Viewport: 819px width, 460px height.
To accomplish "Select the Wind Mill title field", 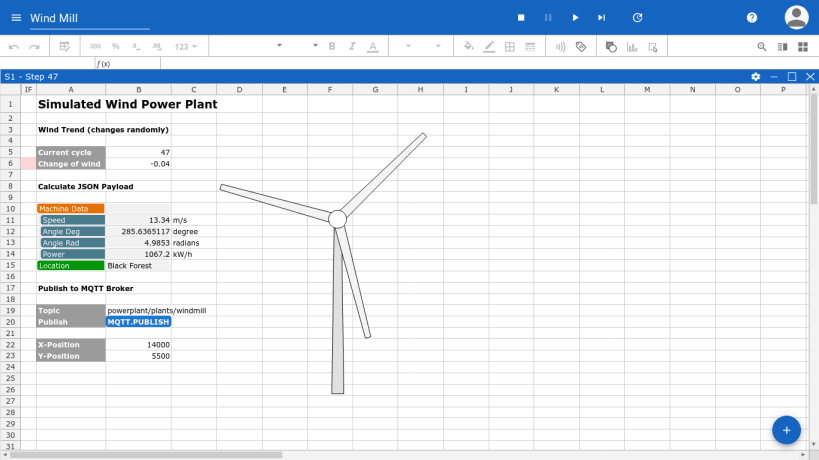I will pyautogui.click(x=88, y=18).
